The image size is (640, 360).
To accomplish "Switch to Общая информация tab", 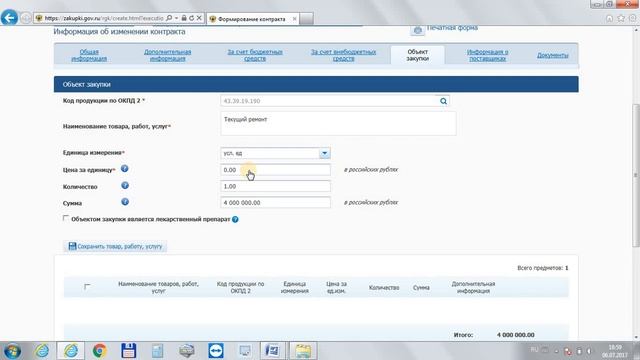I will (x=89, y=55).
